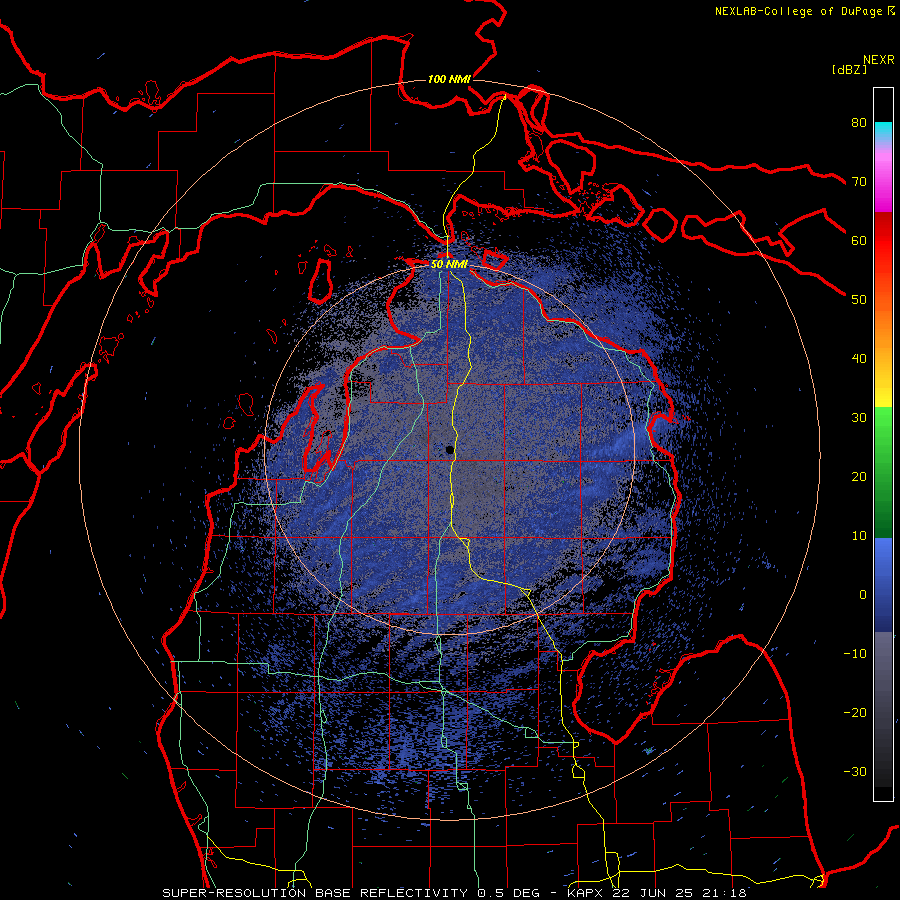Pick the gray -10 dBZ color bar segment
Viewport: 900px width, 900px height.
click(883, 654)
